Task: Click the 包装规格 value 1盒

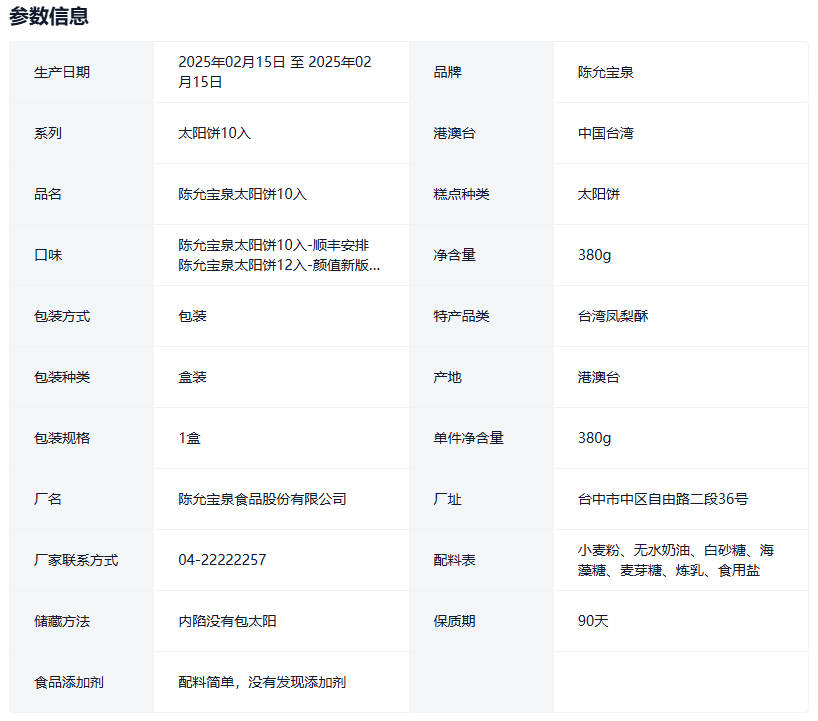Action: (x=189, y=438)
